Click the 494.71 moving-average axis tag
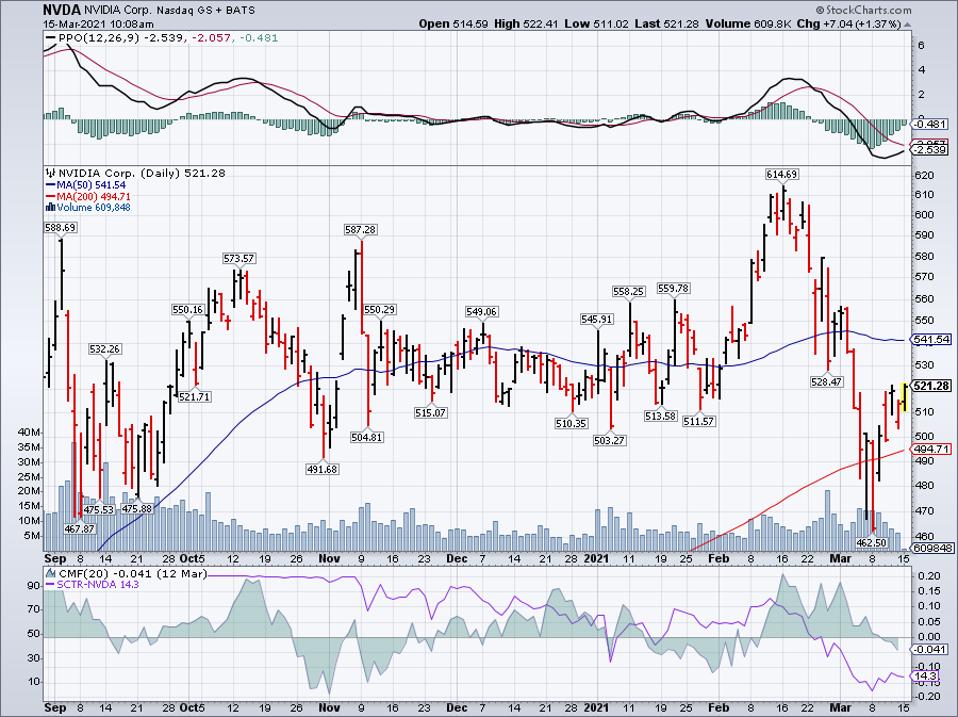Image resolution: width=958 pixels, height=717 pixels. [x=931, y=449]
